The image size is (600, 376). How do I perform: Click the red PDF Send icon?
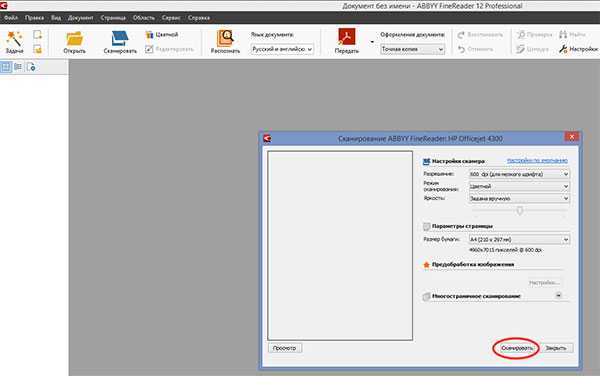tap(346, 37)
